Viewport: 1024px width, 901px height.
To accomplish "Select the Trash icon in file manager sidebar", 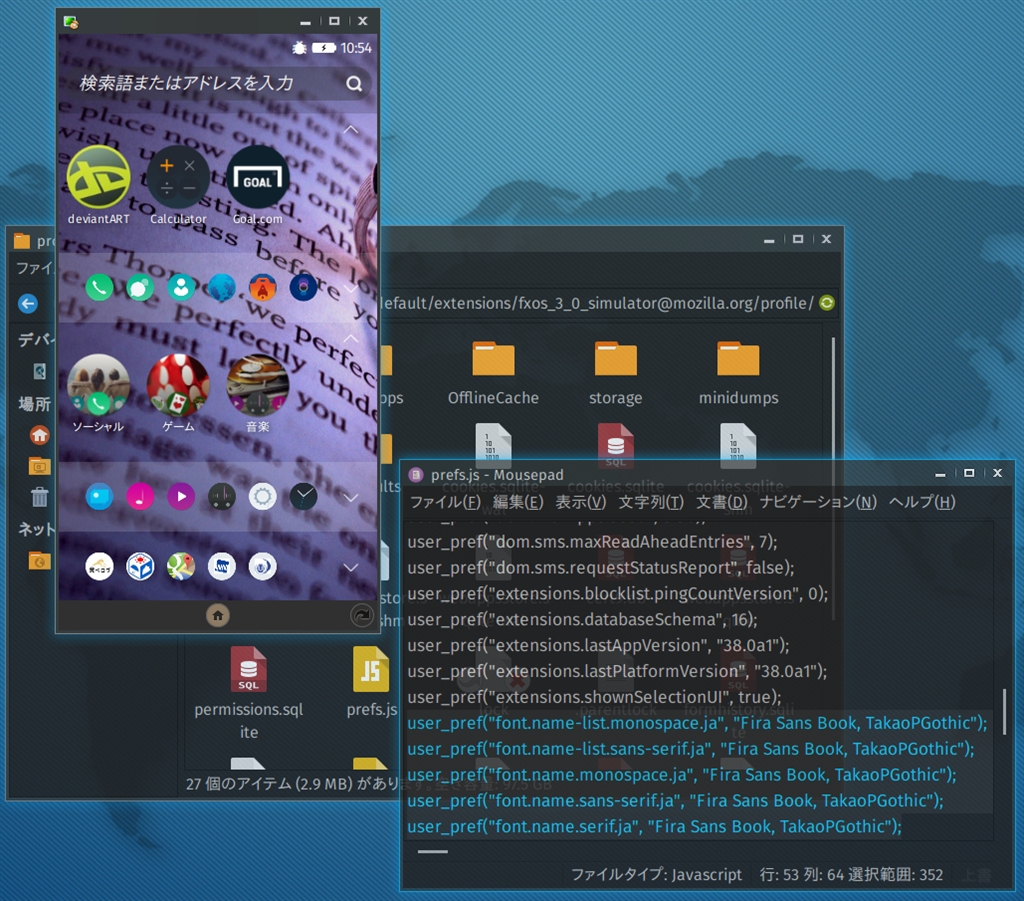I will (x=39, y=497).
